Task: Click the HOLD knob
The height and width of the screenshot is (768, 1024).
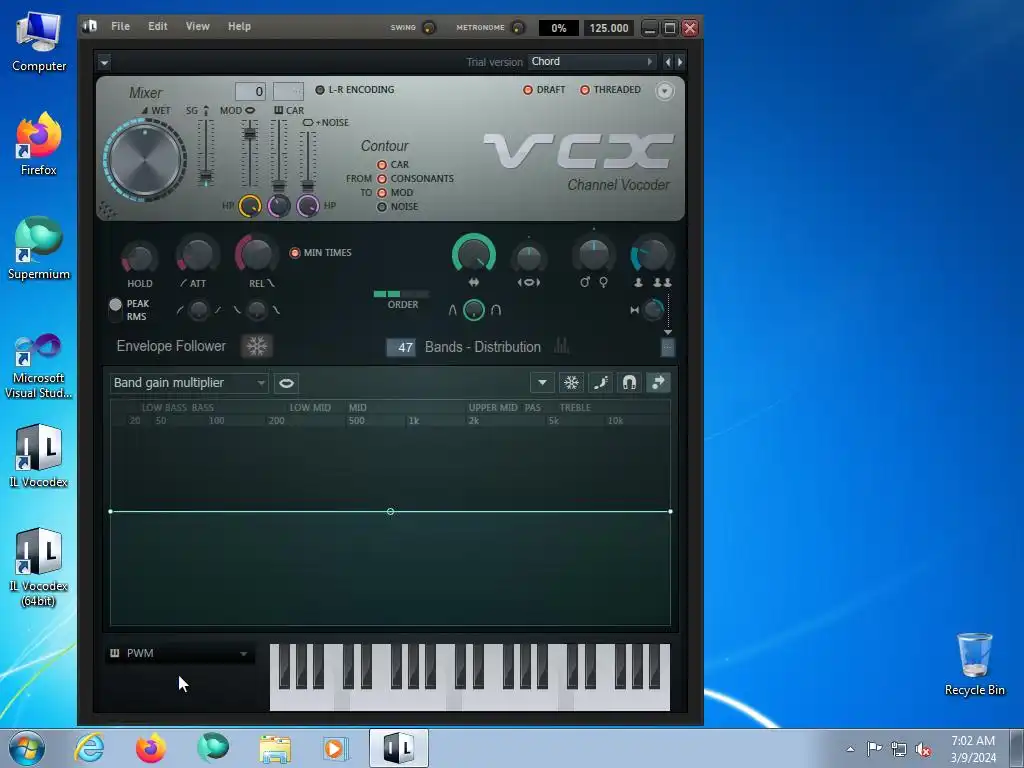Action: click(139, 258)
